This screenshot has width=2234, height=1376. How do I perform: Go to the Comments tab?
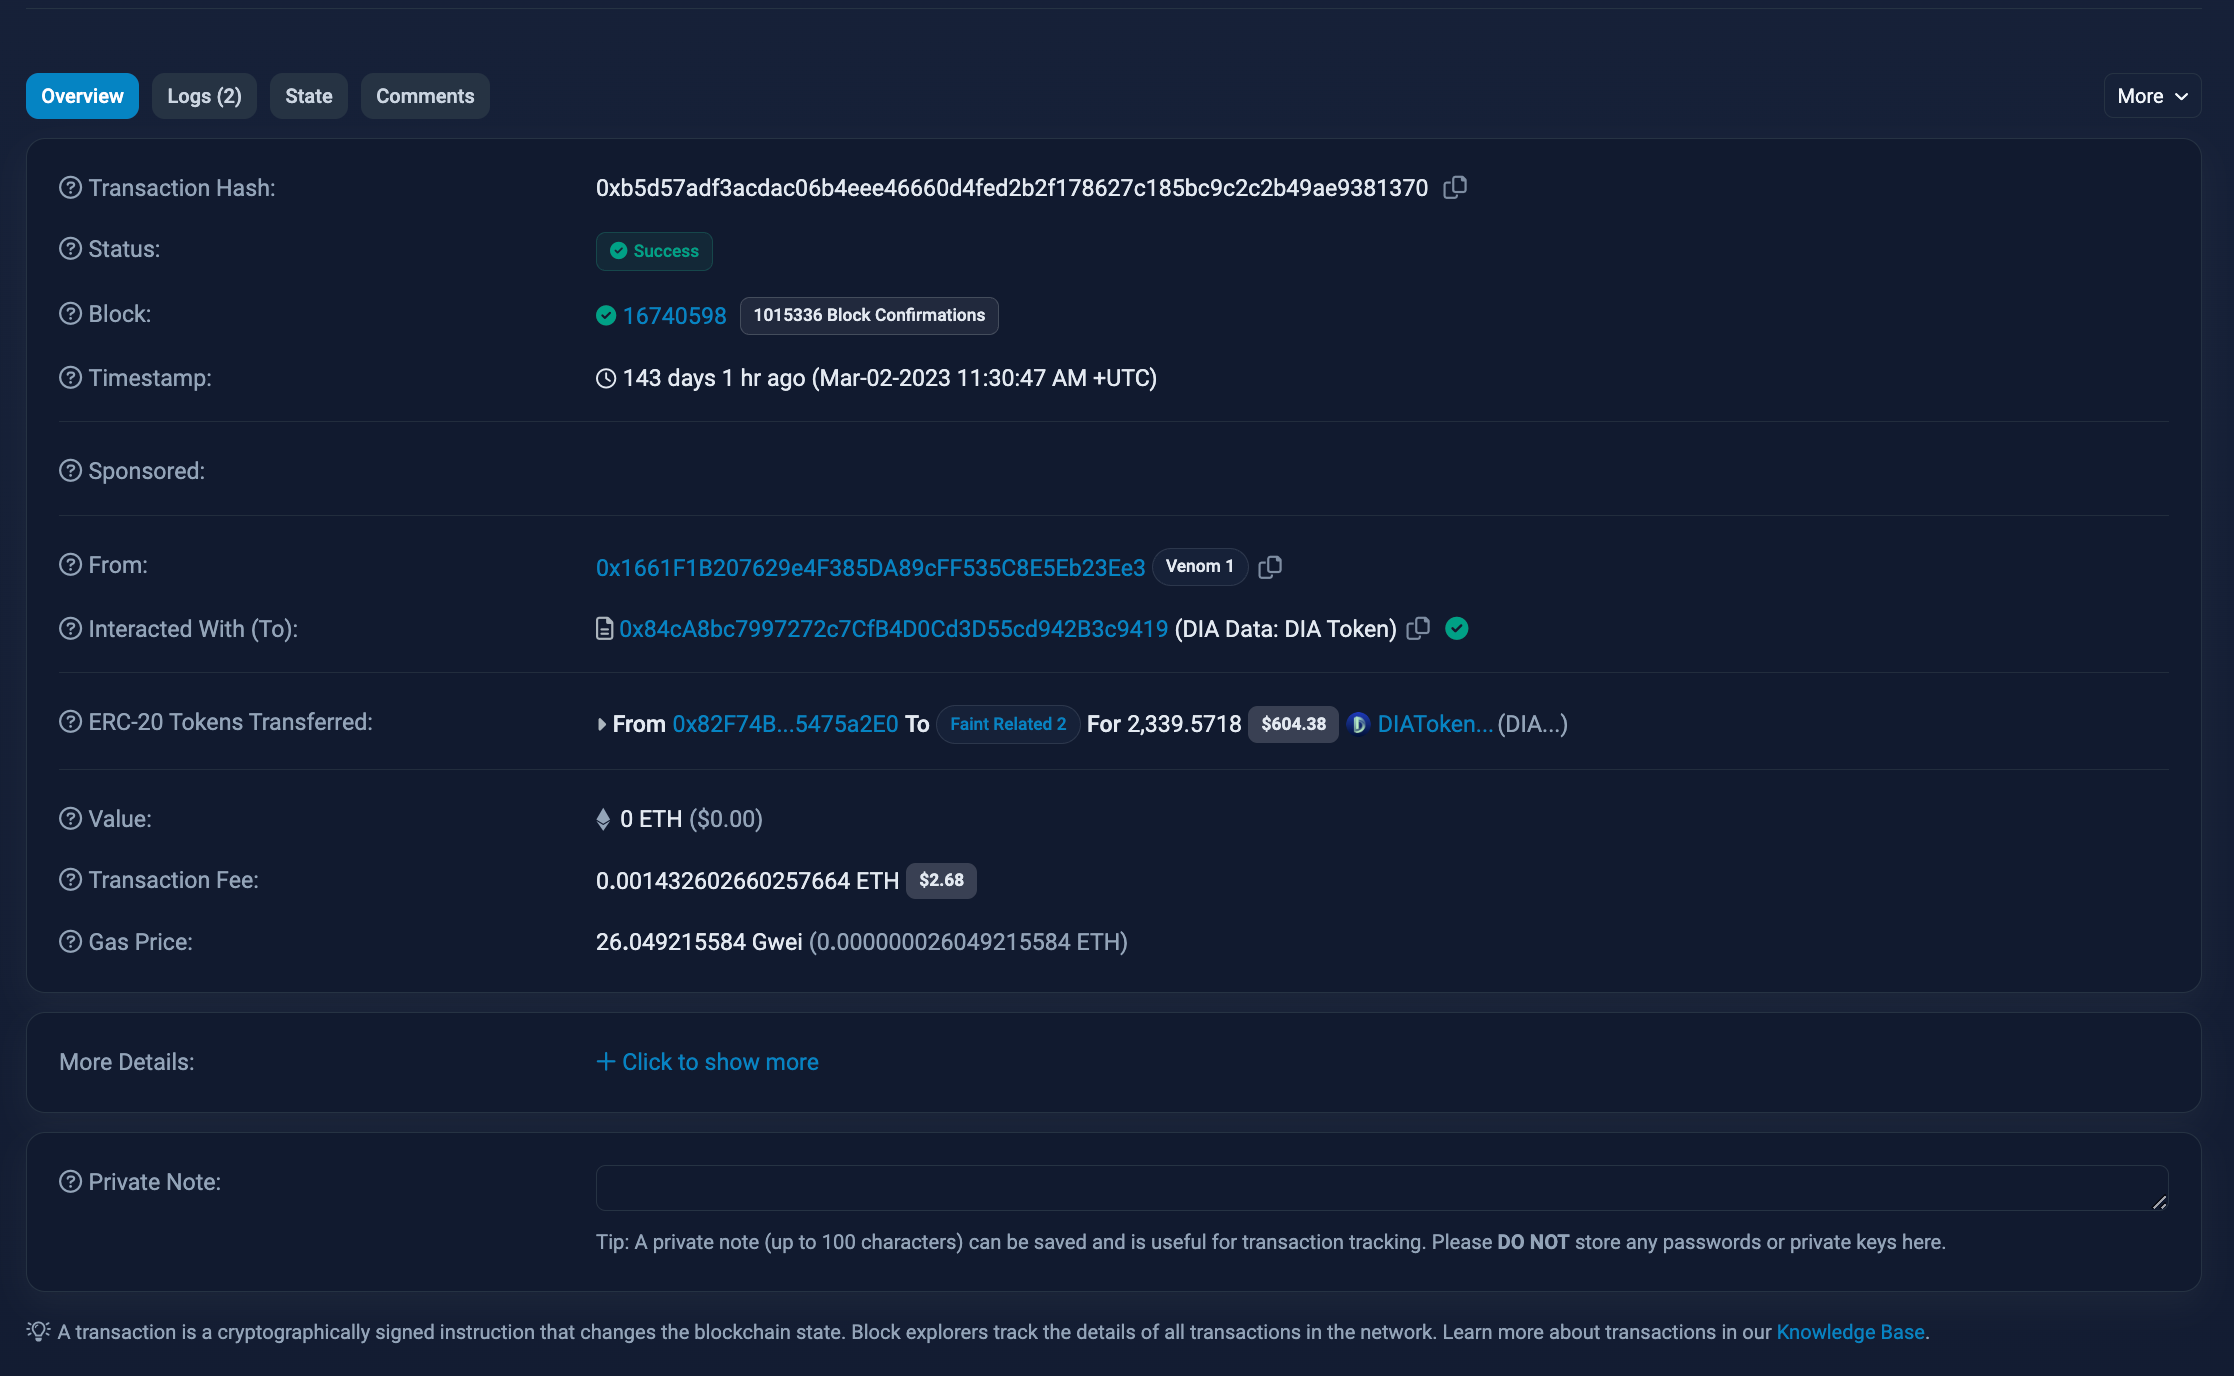tap(425, 96)
